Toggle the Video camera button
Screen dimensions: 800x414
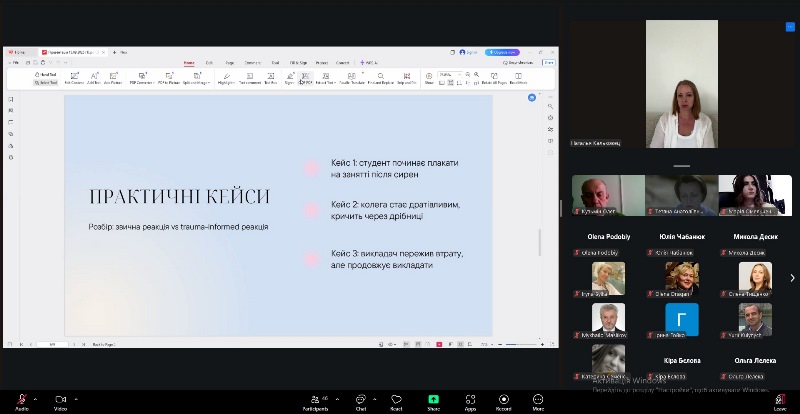(60, 399)
